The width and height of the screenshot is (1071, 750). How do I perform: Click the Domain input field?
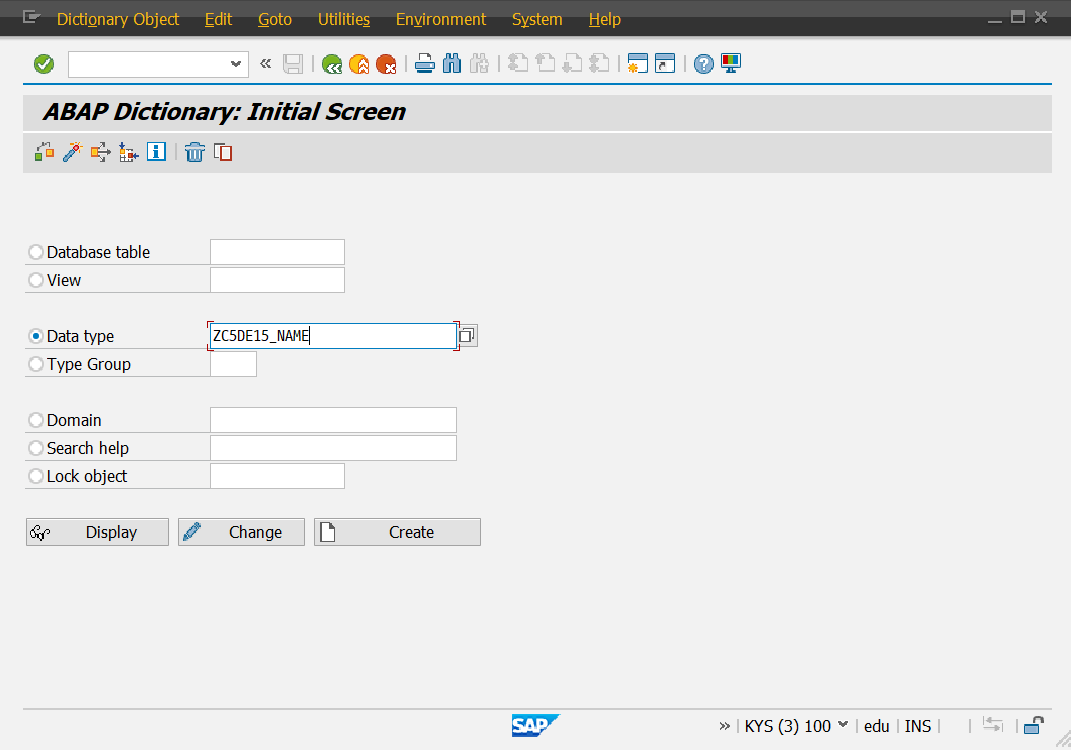[333, 420]
